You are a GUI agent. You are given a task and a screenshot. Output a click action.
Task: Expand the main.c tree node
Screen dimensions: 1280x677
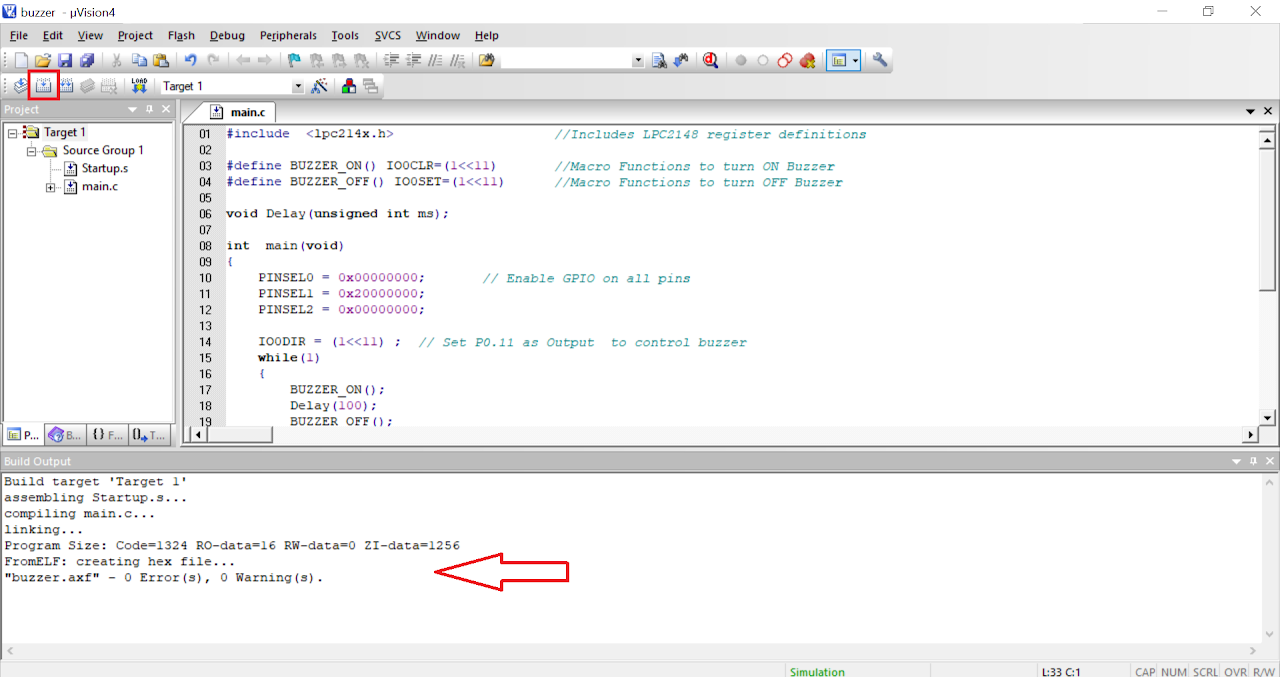tap(51, 187)
